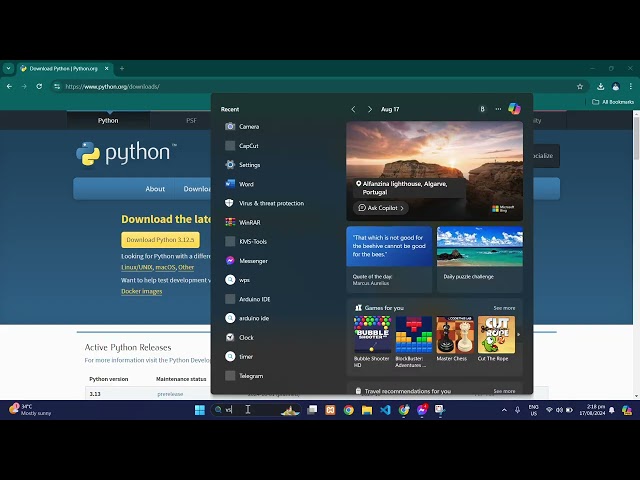This screenshot has height=480, width=640.
Task: Click Download Python 3.12.5 button
Action: pyautogui.click(x=160, y=240)
